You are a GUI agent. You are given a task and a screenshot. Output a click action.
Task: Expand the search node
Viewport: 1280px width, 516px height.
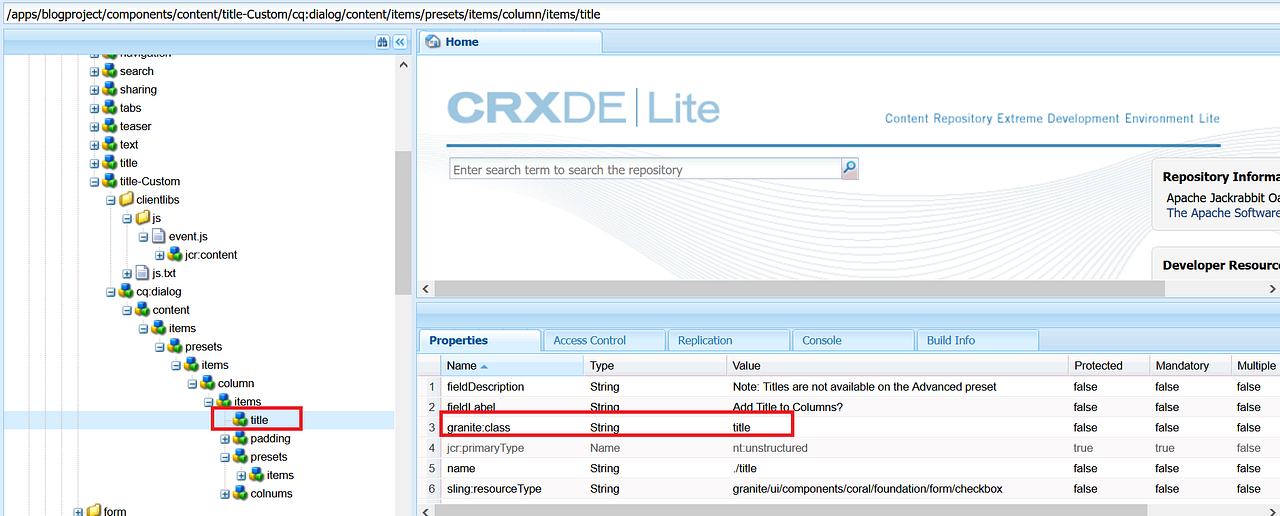pyautogui.click(x=94, y=71)
